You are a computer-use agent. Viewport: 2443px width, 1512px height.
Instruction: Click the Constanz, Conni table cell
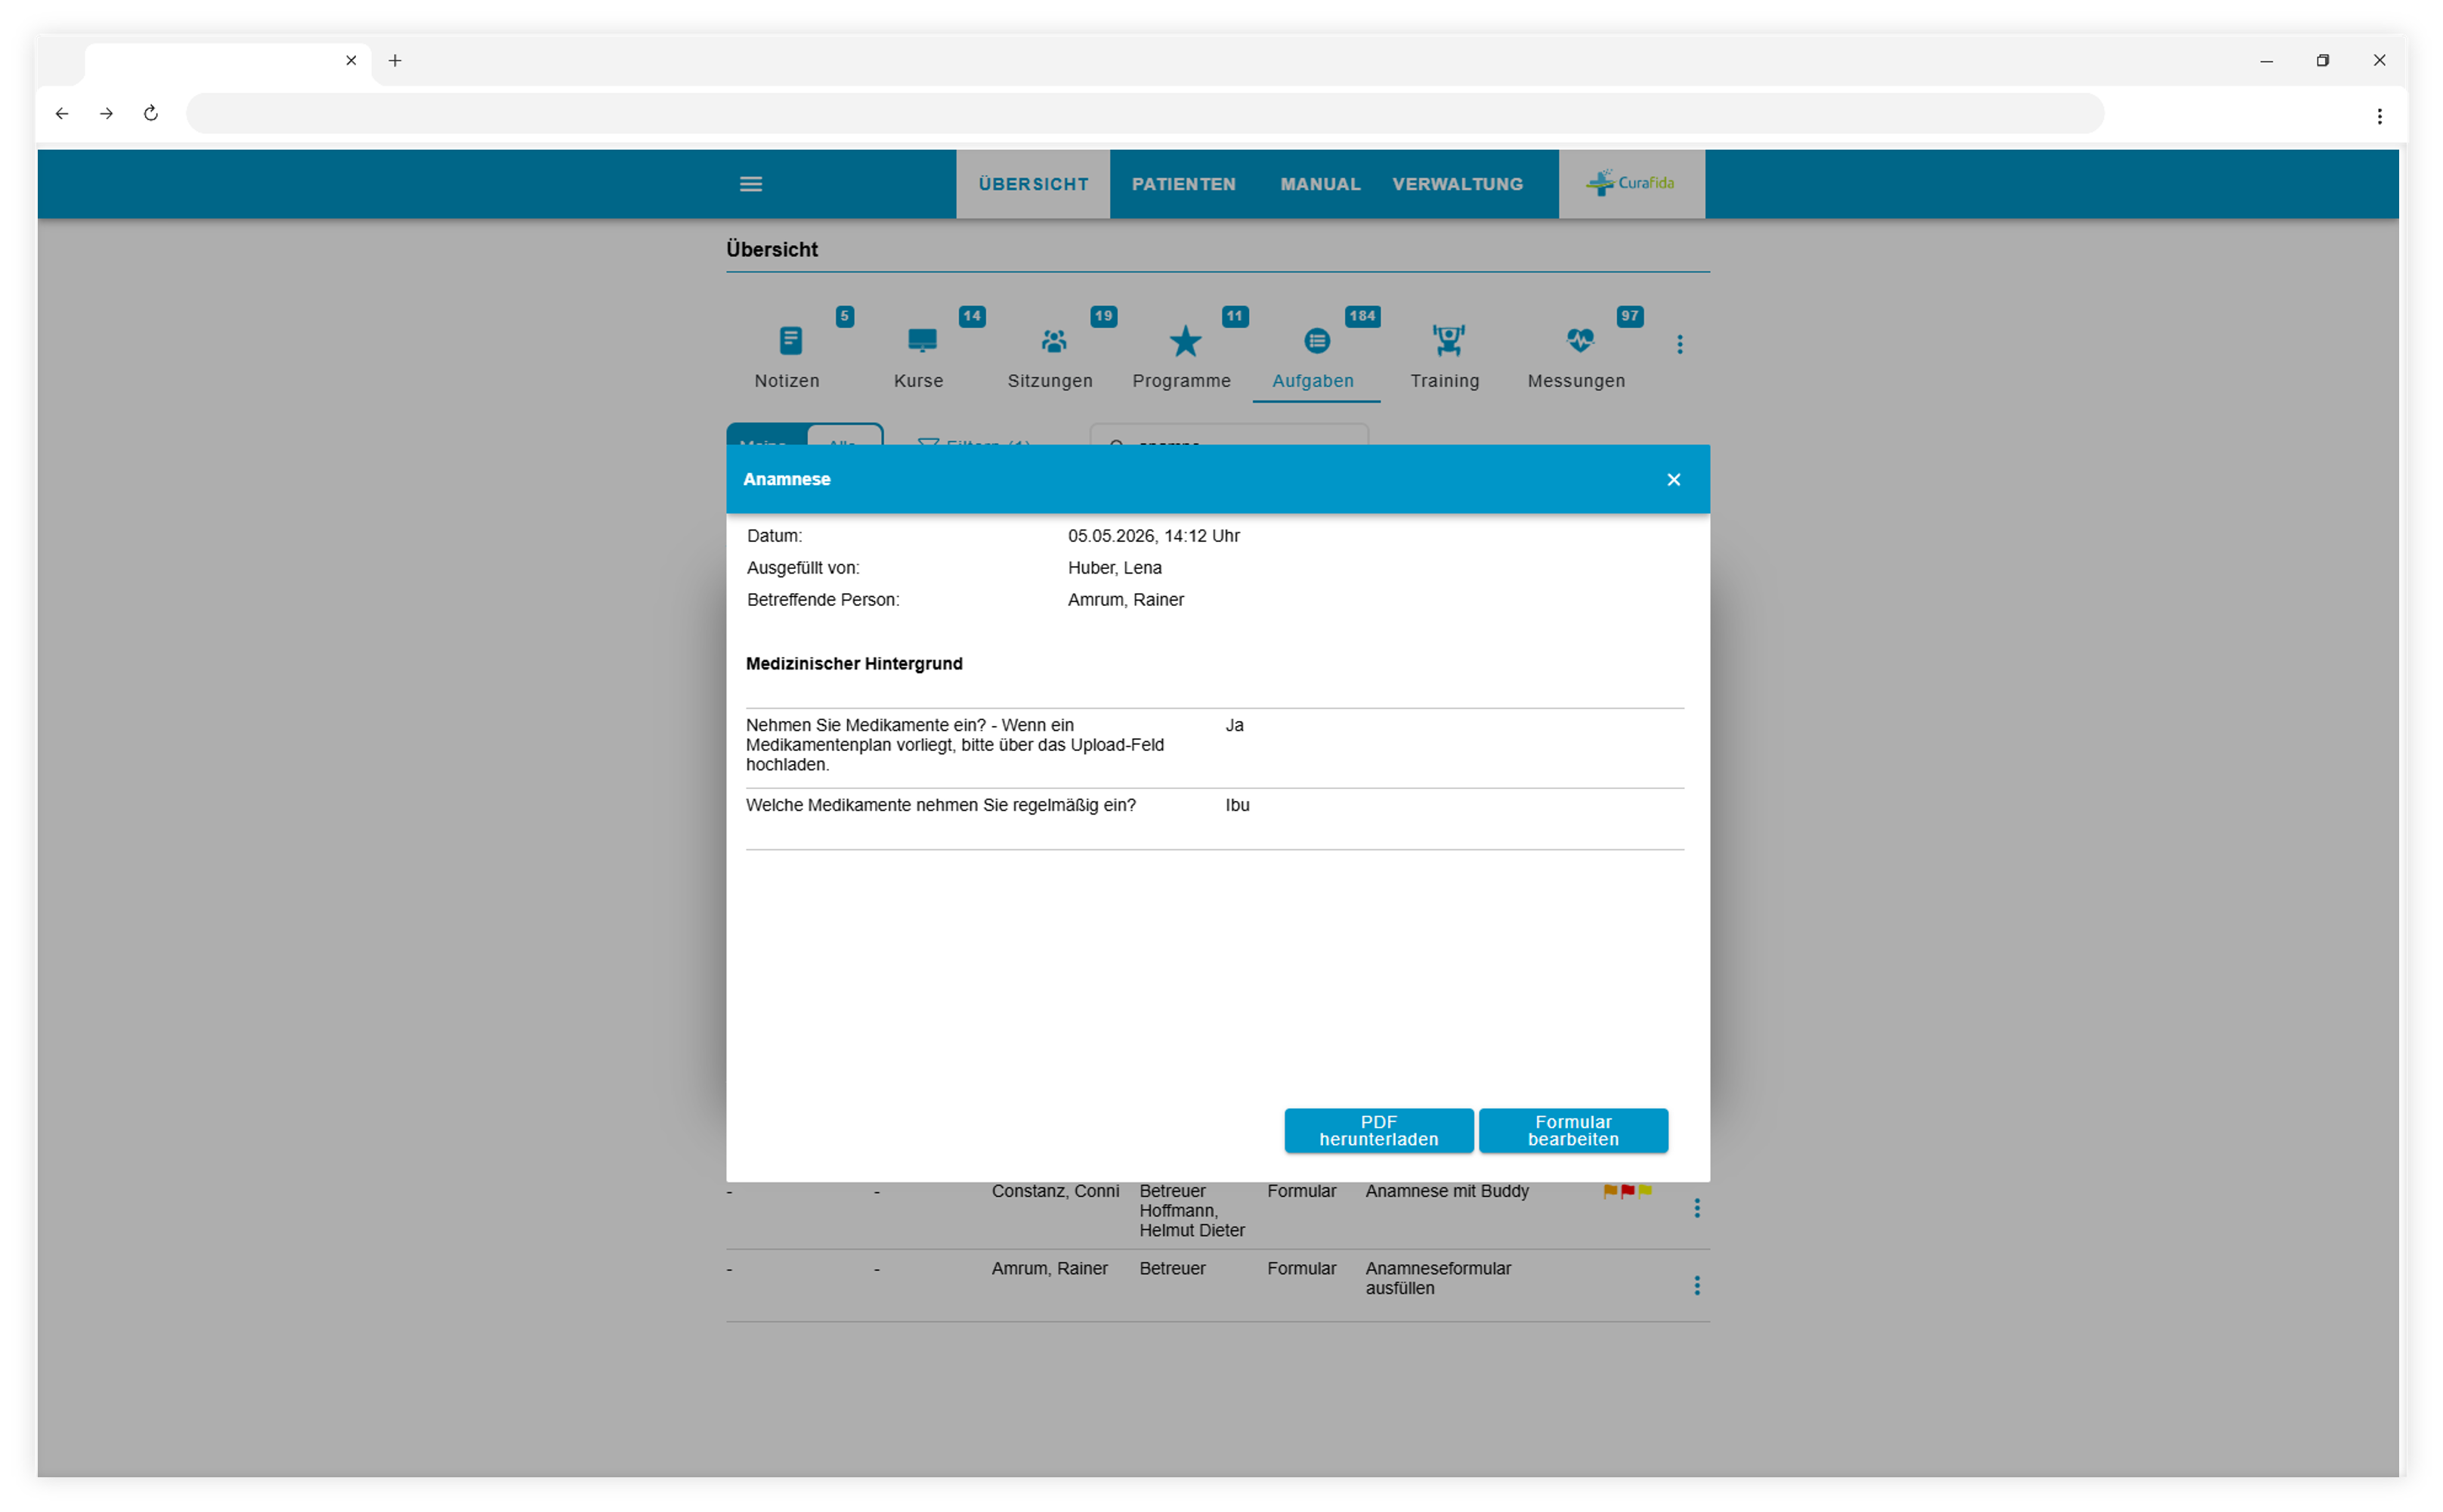1055,1191
